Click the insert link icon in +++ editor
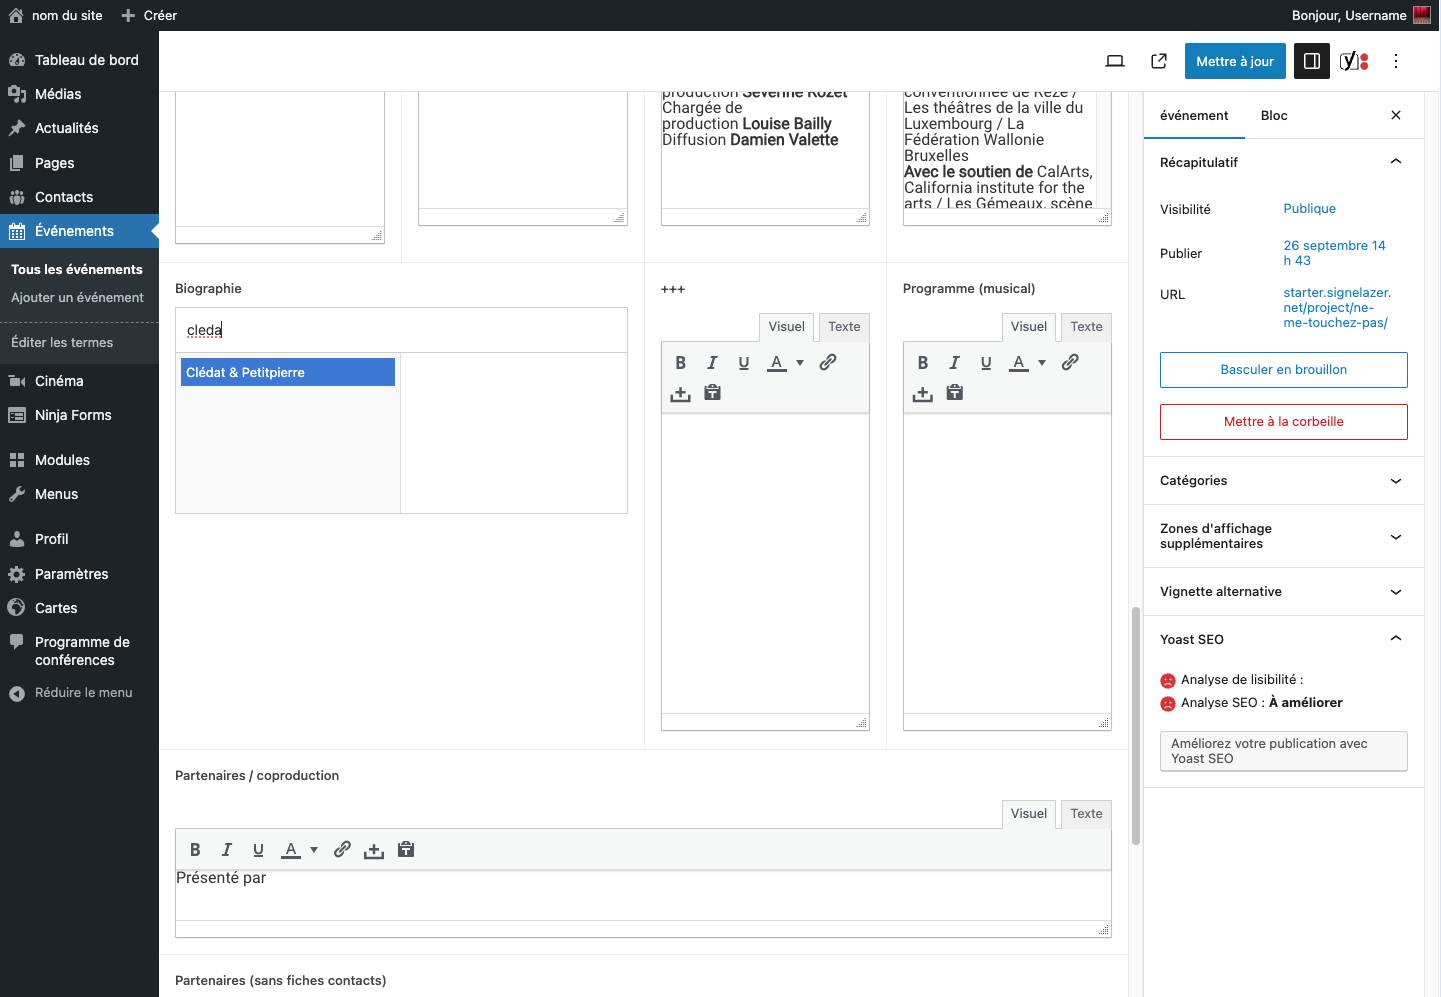The height and width of the screenshot is (997, 1441). (x=828, y=363)
